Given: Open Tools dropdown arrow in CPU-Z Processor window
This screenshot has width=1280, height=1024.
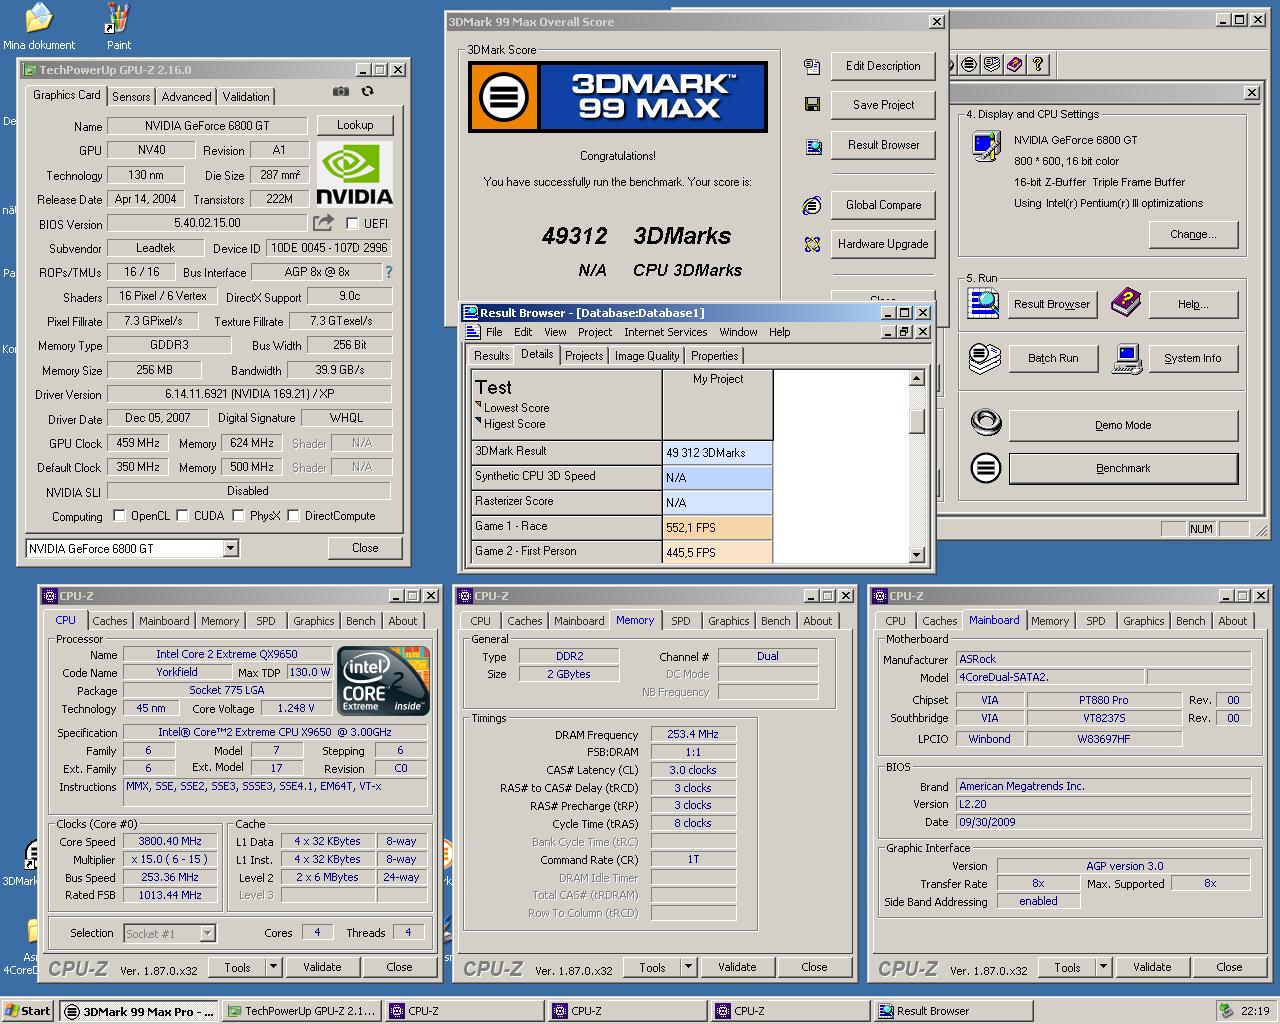Looking at the screenshot, I should coord(273,967).
